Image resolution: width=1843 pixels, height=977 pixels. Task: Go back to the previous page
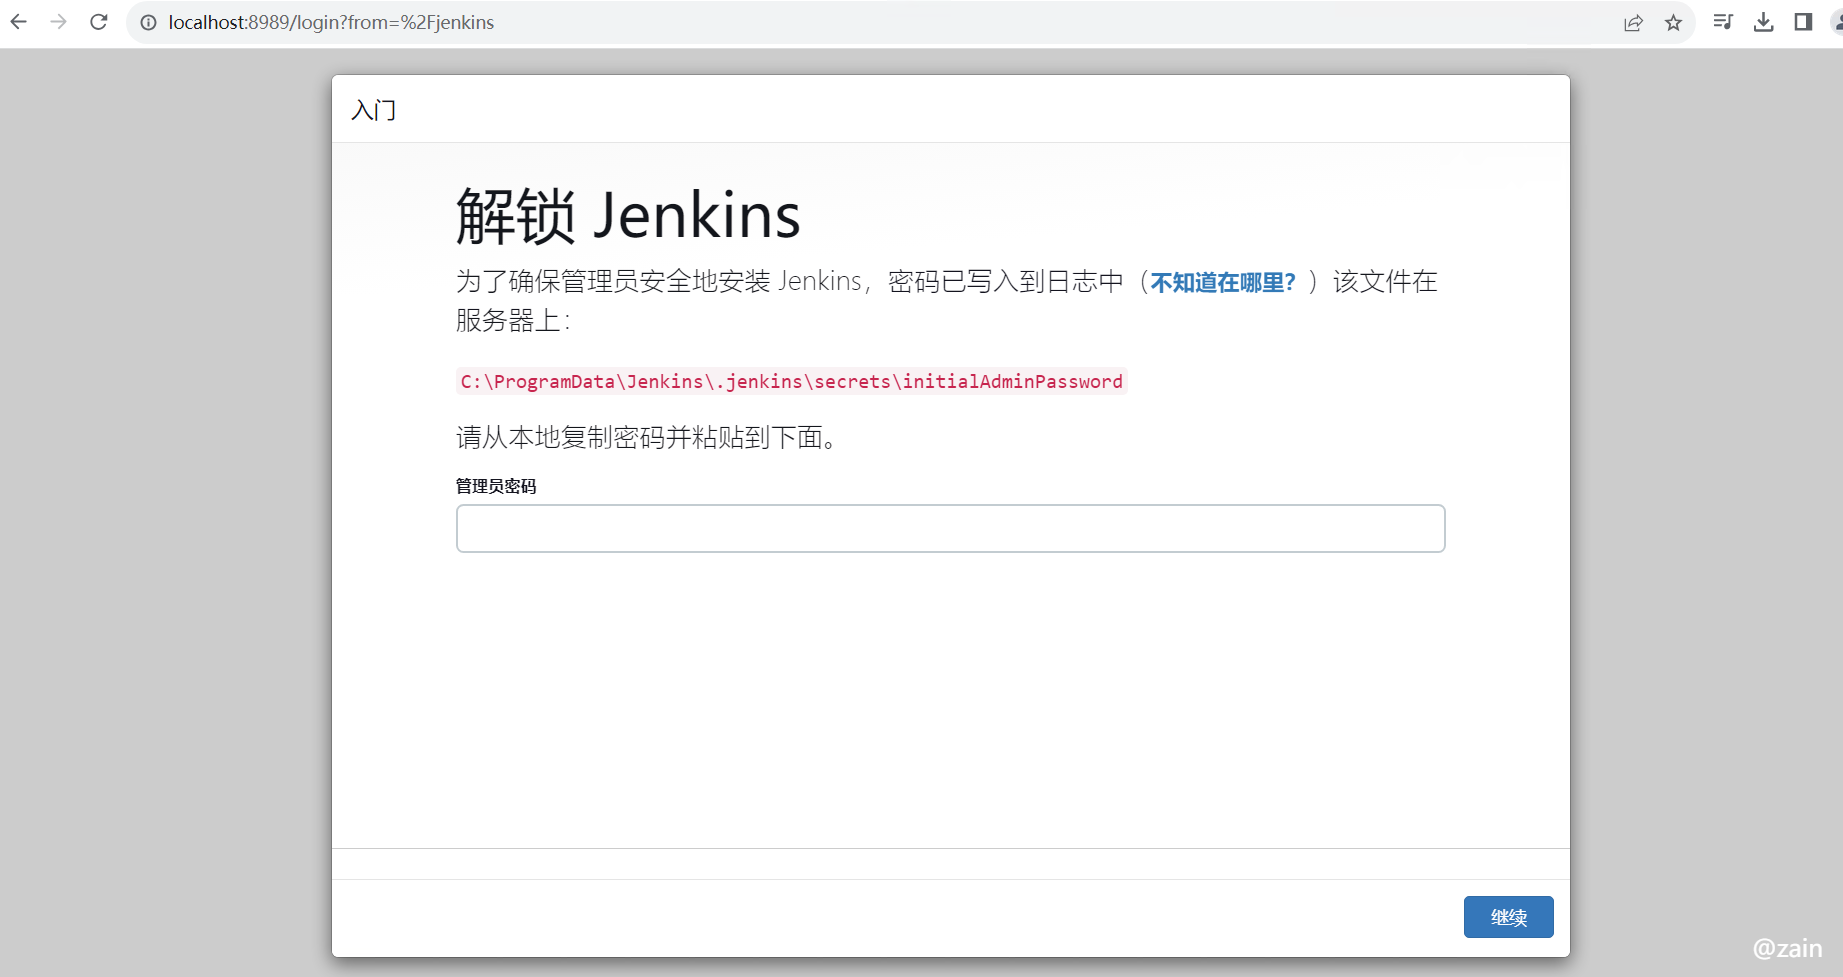19,22
